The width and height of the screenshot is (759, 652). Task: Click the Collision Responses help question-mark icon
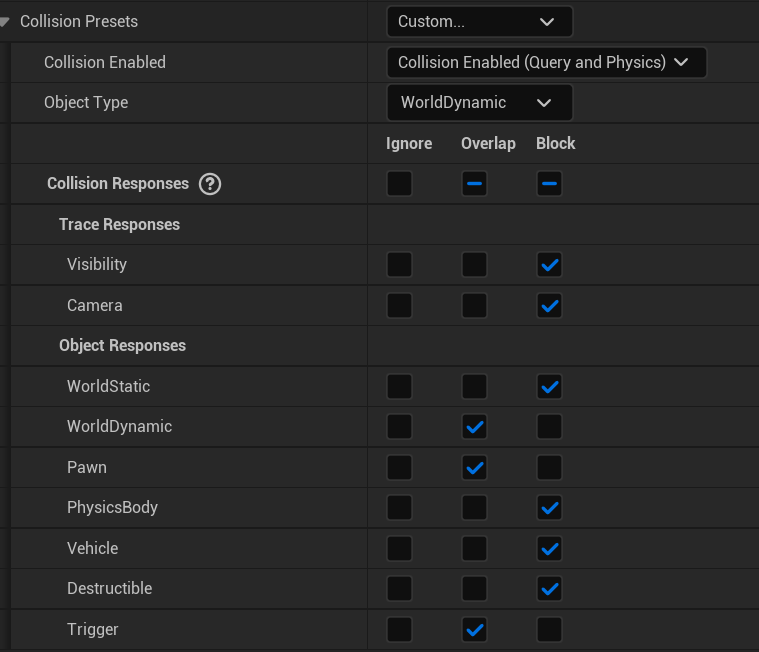tap(210, 184)
